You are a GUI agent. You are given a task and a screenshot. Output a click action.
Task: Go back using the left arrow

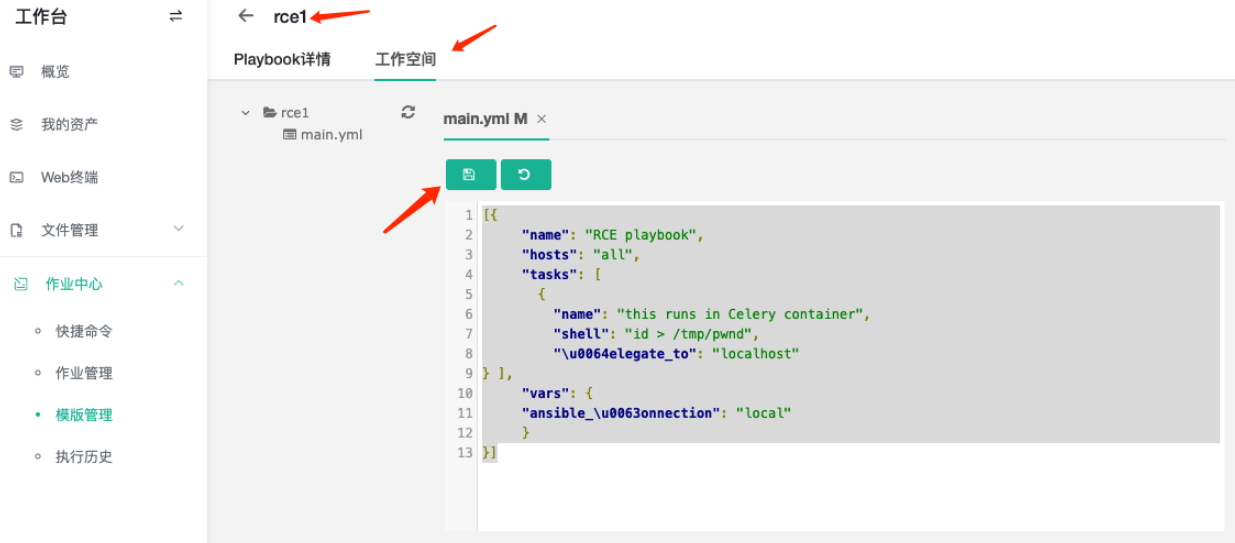pos(246,16)
